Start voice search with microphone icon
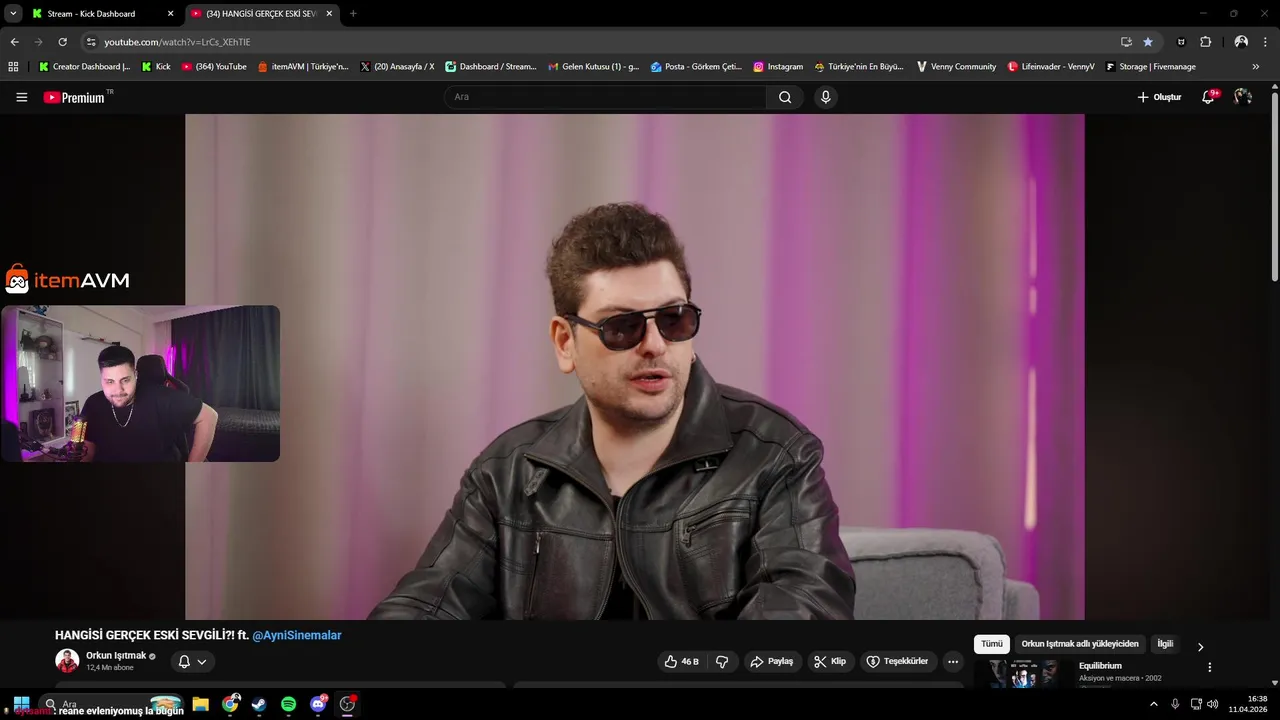The image size is (1280, 720). pyautogui.click(x=825, y=97)
